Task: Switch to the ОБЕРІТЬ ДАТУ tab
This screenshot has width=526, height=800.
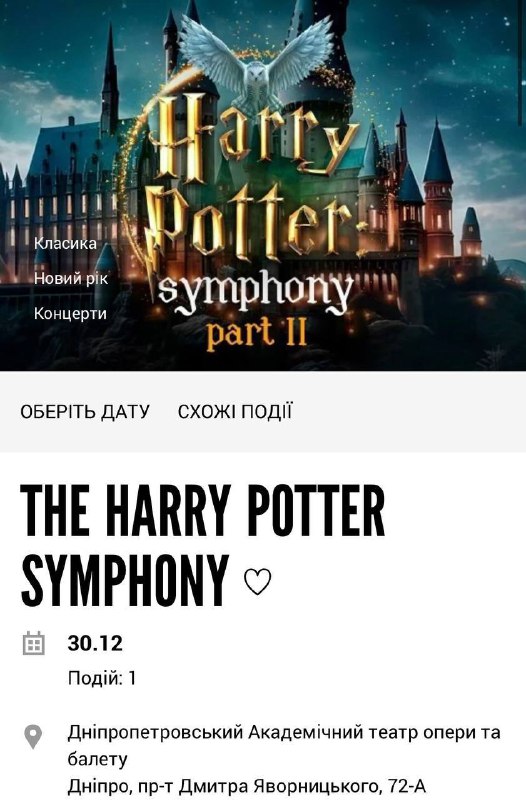Action: coord(85,411)
